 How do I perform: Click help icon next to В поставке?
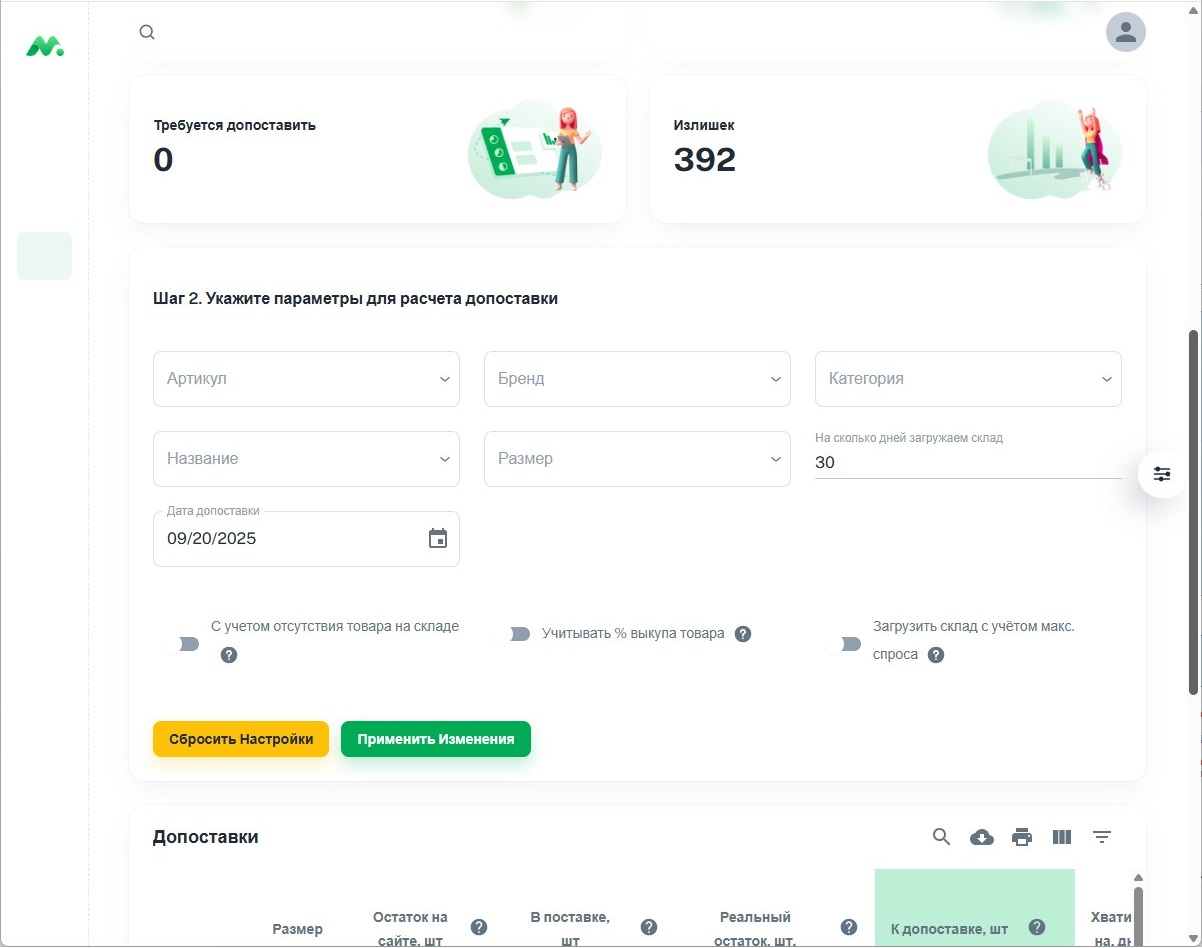point(648,927)
